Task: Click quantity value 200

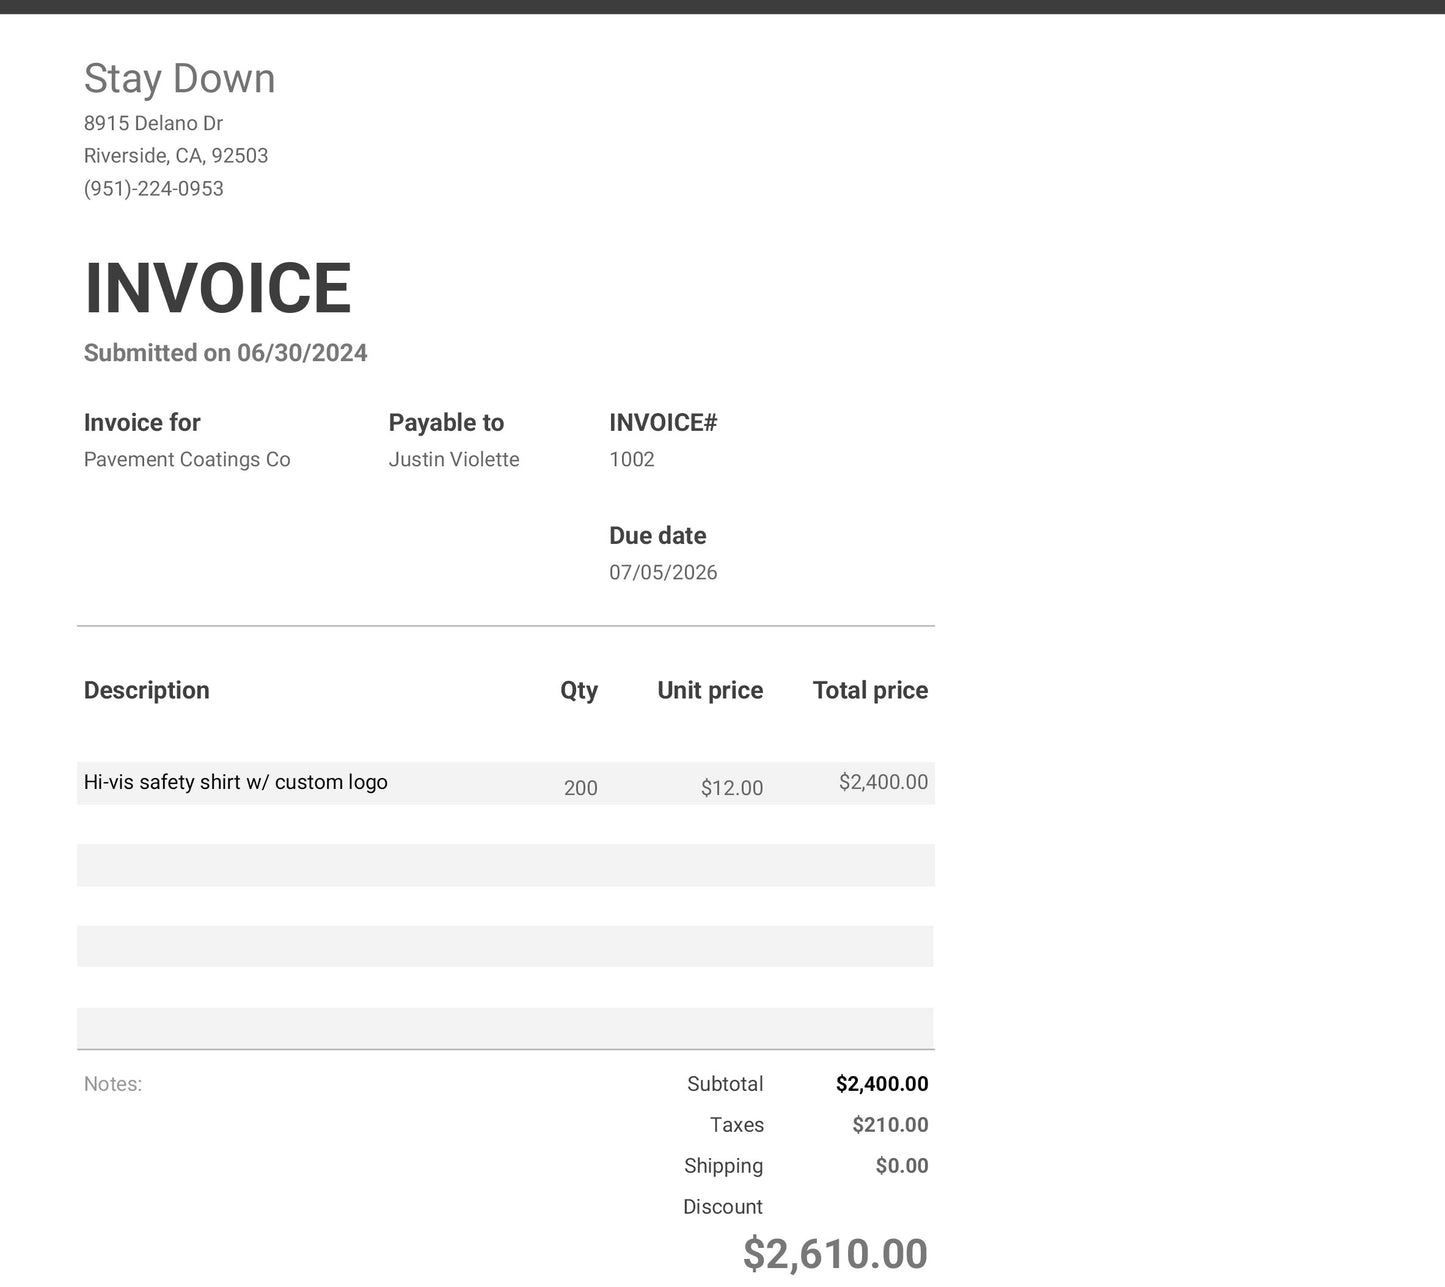Action: tap(581, 788)
